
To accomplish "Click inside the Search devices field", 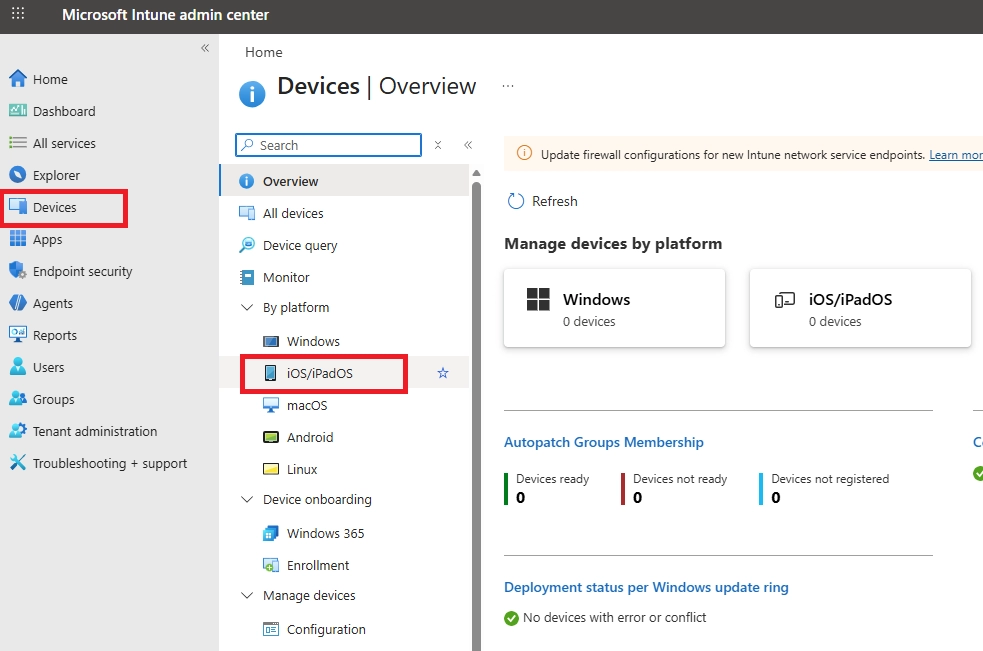I will coord(330,145).
